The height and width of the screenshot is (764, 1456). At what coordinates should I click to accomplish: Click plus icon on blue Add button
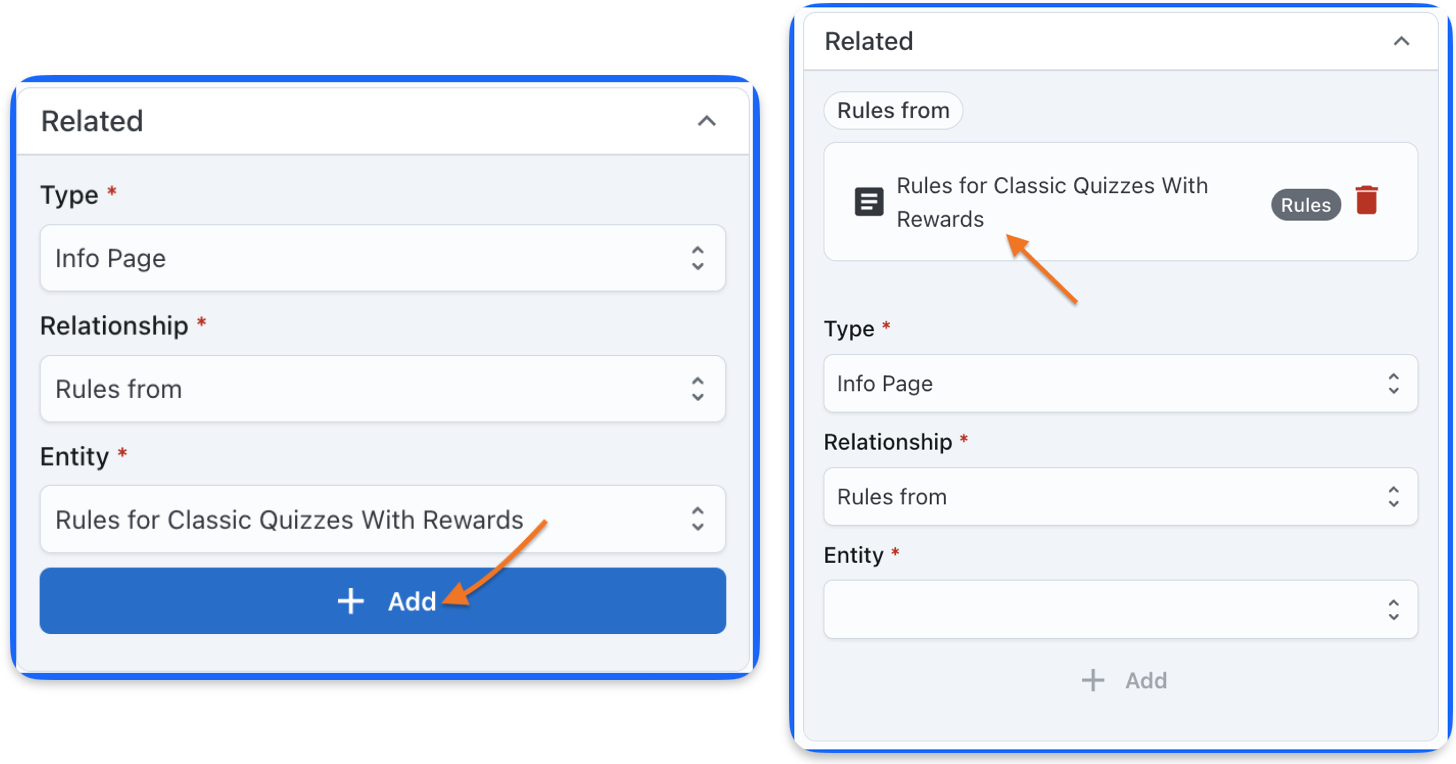point(350,601)
